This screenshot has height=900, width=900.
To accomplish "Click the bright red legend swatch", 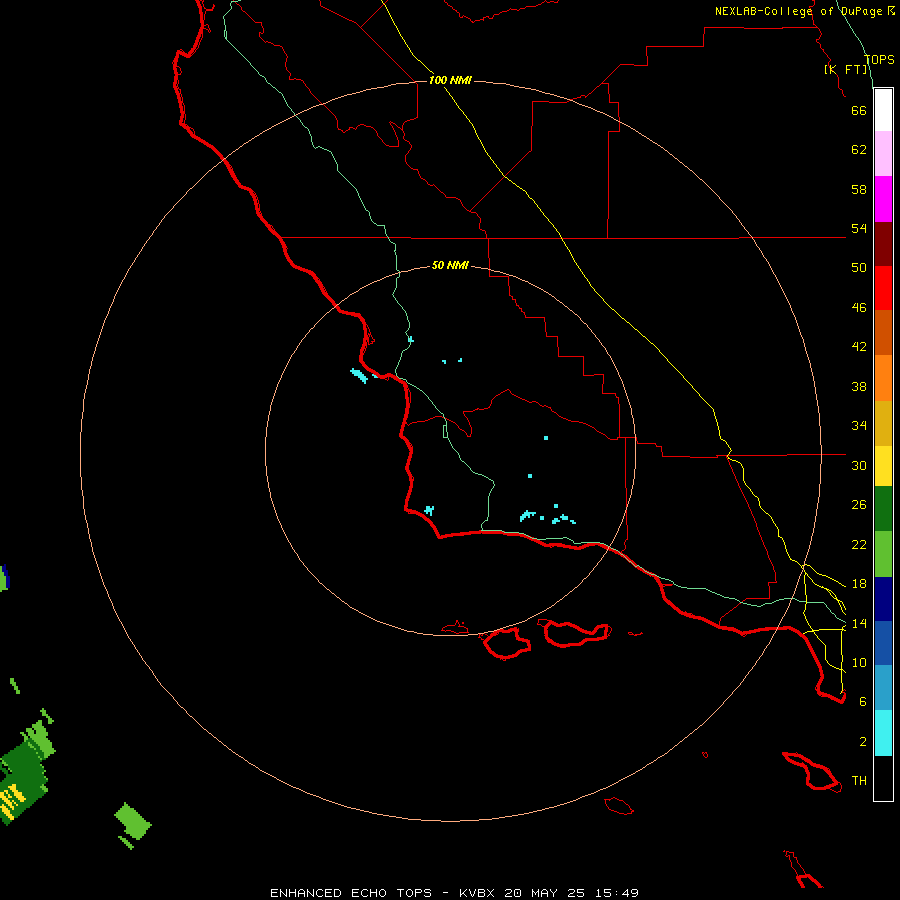I will coord(883,288).
